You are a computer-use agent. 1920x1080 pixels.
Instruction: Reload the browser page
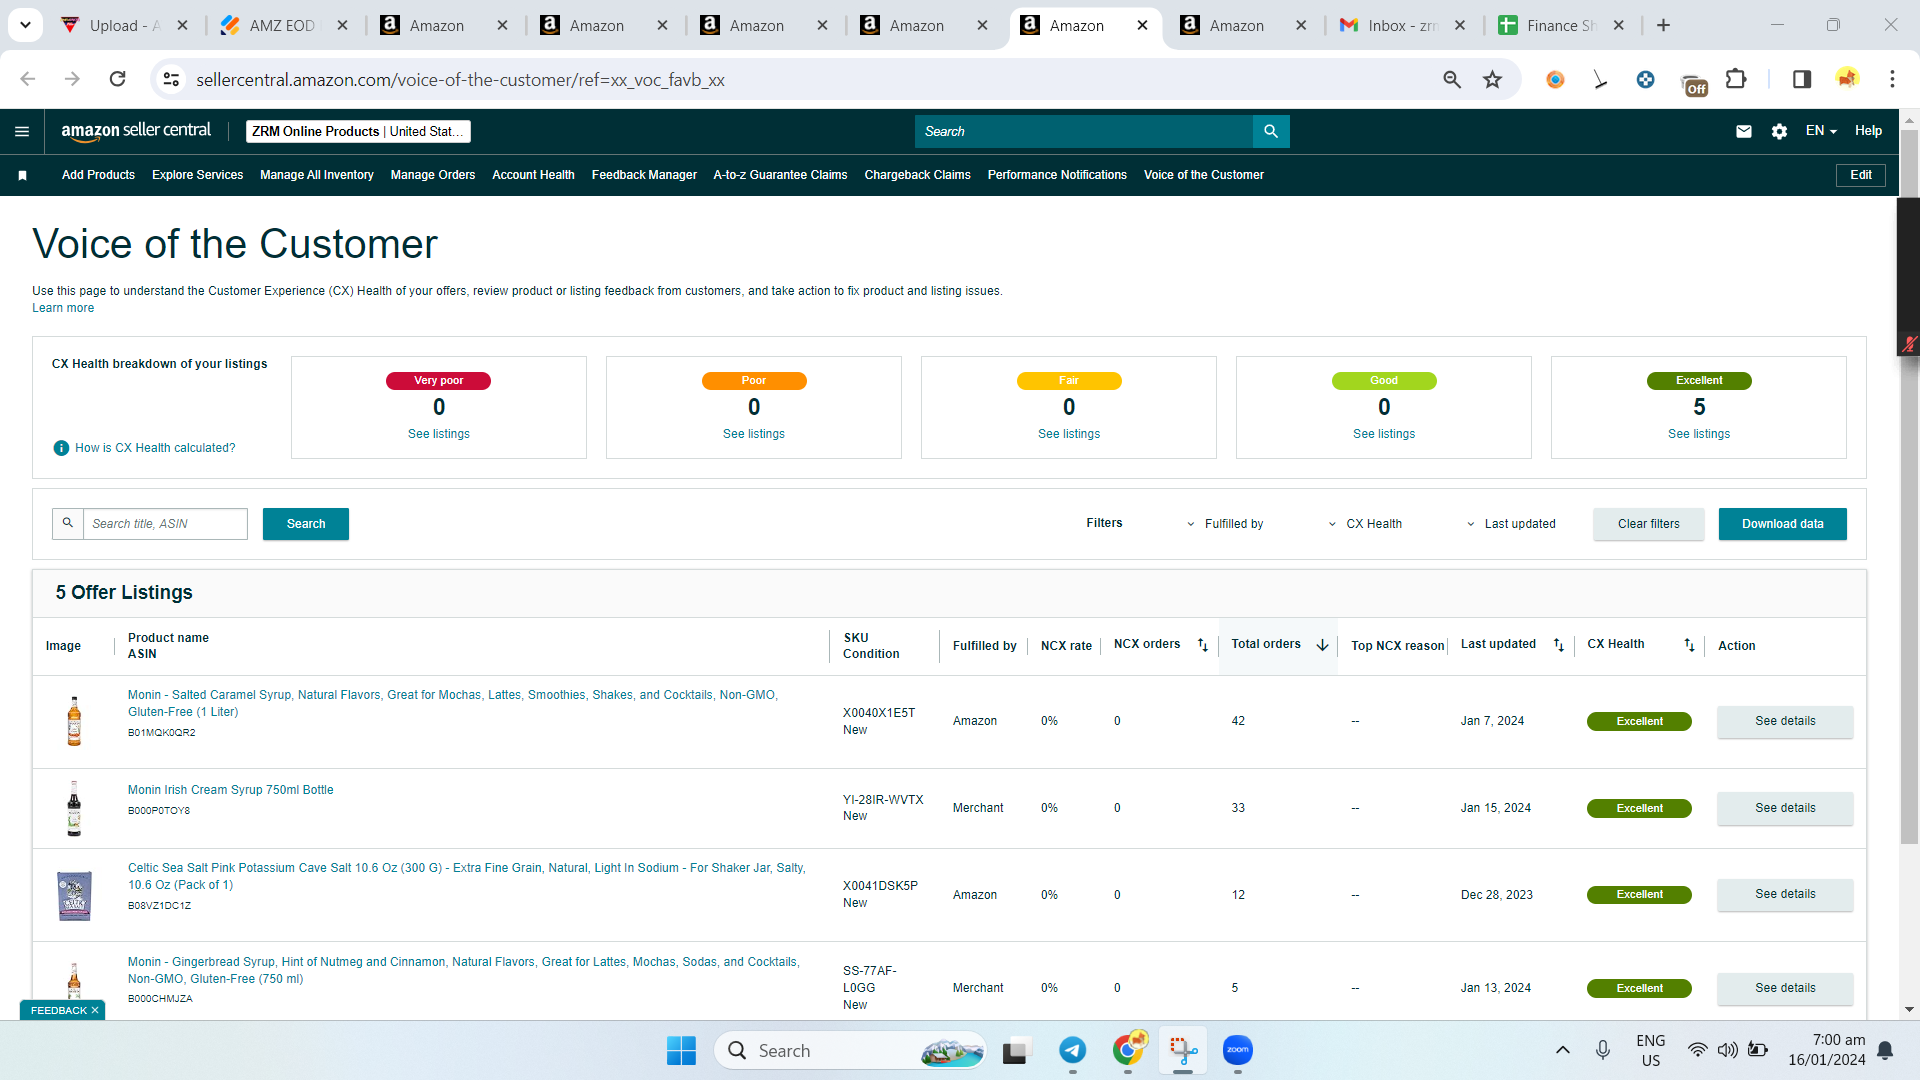(117, 79)
